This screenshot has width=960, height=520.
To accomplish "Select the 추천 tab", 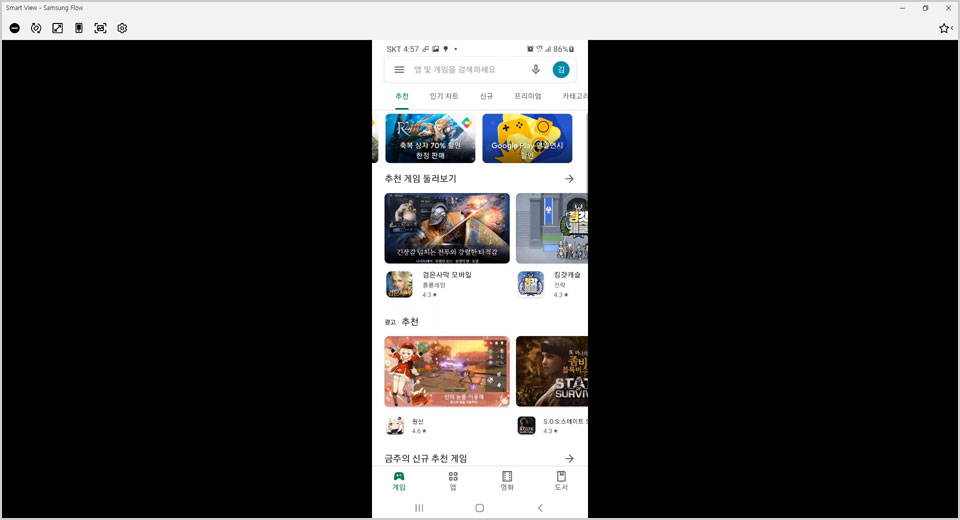I will 402,96.
